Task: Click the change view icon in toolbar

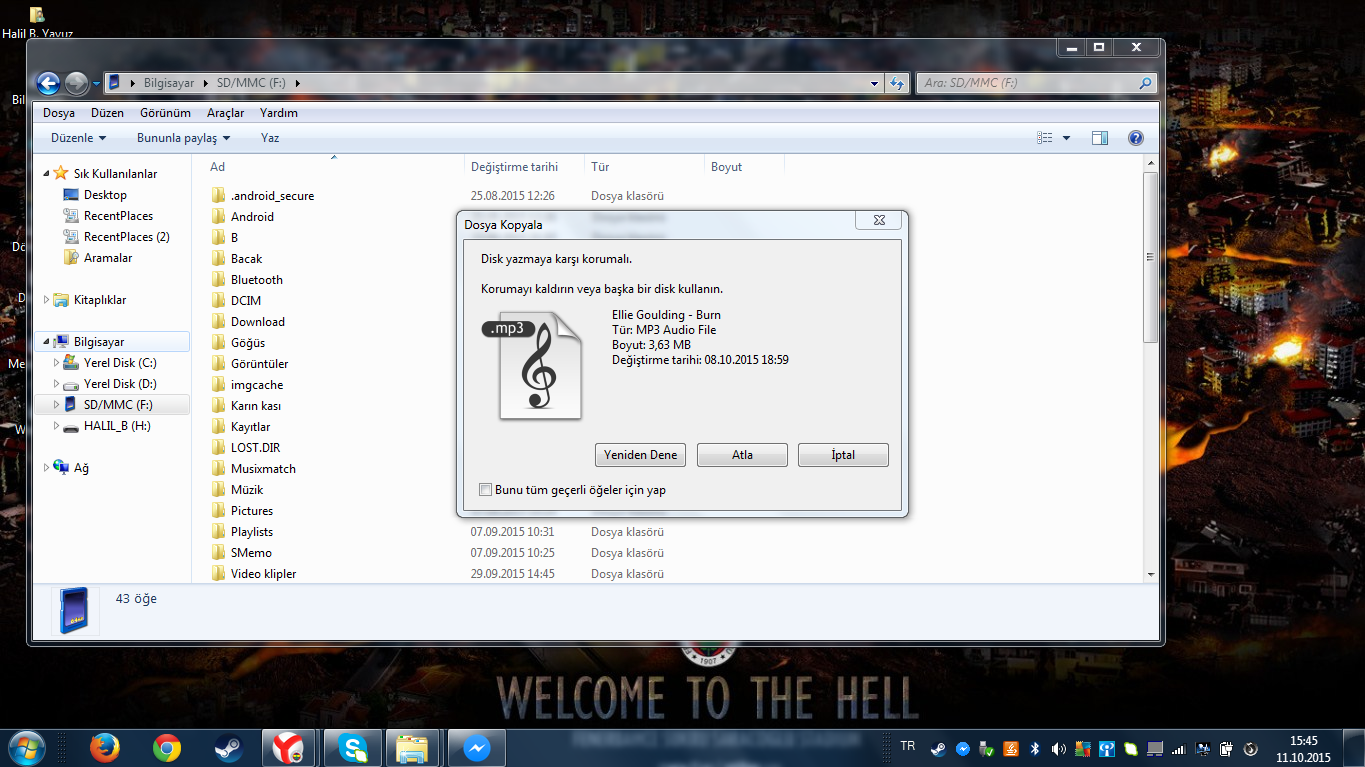Action: 1045,138
